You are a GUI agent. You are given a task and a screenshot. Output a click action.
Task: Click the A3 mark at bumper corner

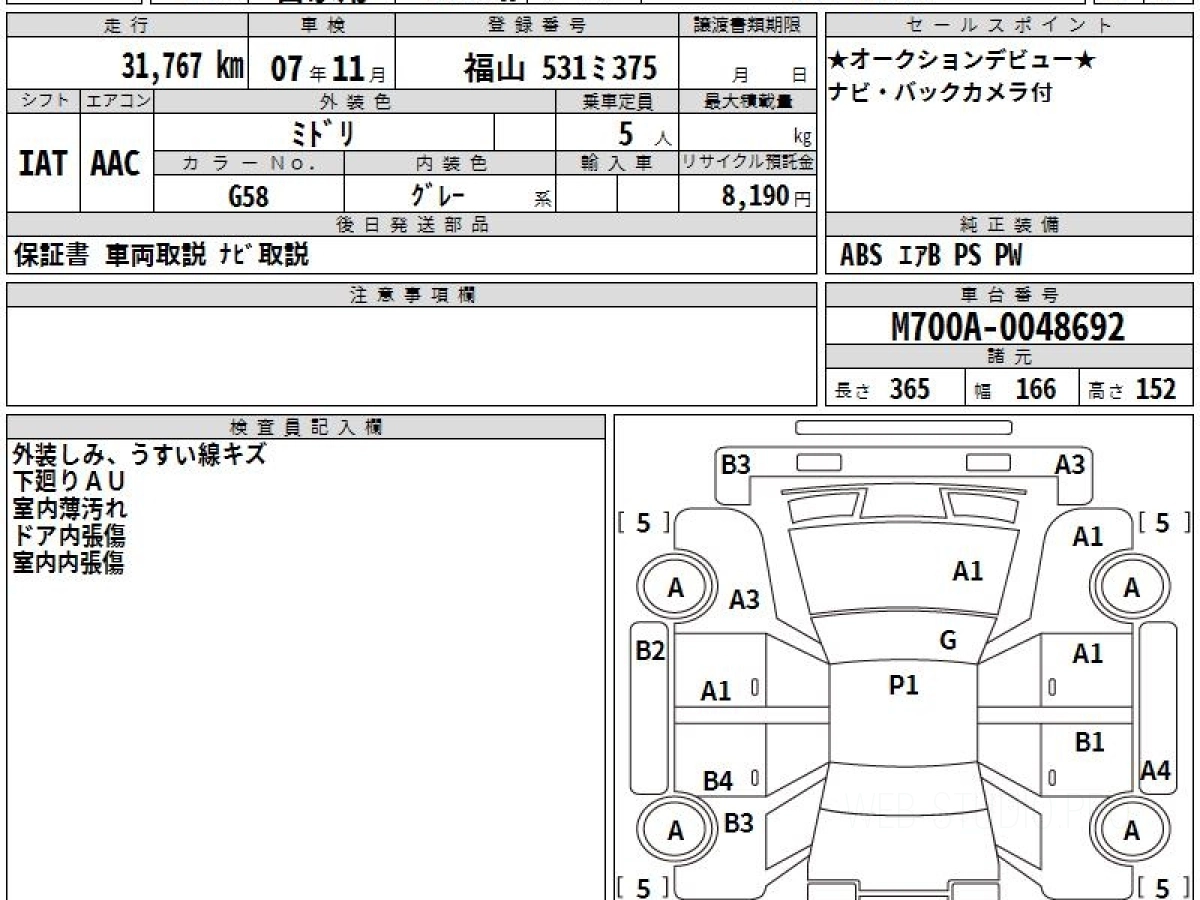tap(1070, 464)
